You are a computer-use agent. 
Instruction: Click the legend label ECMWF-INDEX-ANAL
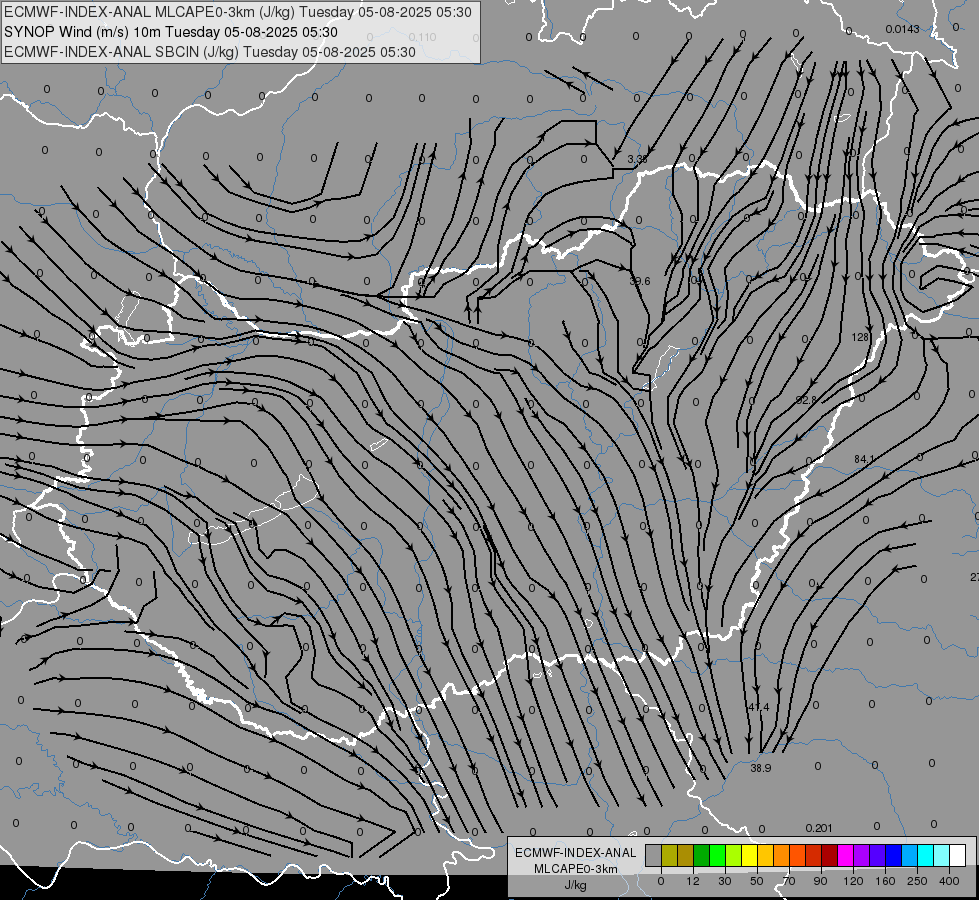[575, 853]
